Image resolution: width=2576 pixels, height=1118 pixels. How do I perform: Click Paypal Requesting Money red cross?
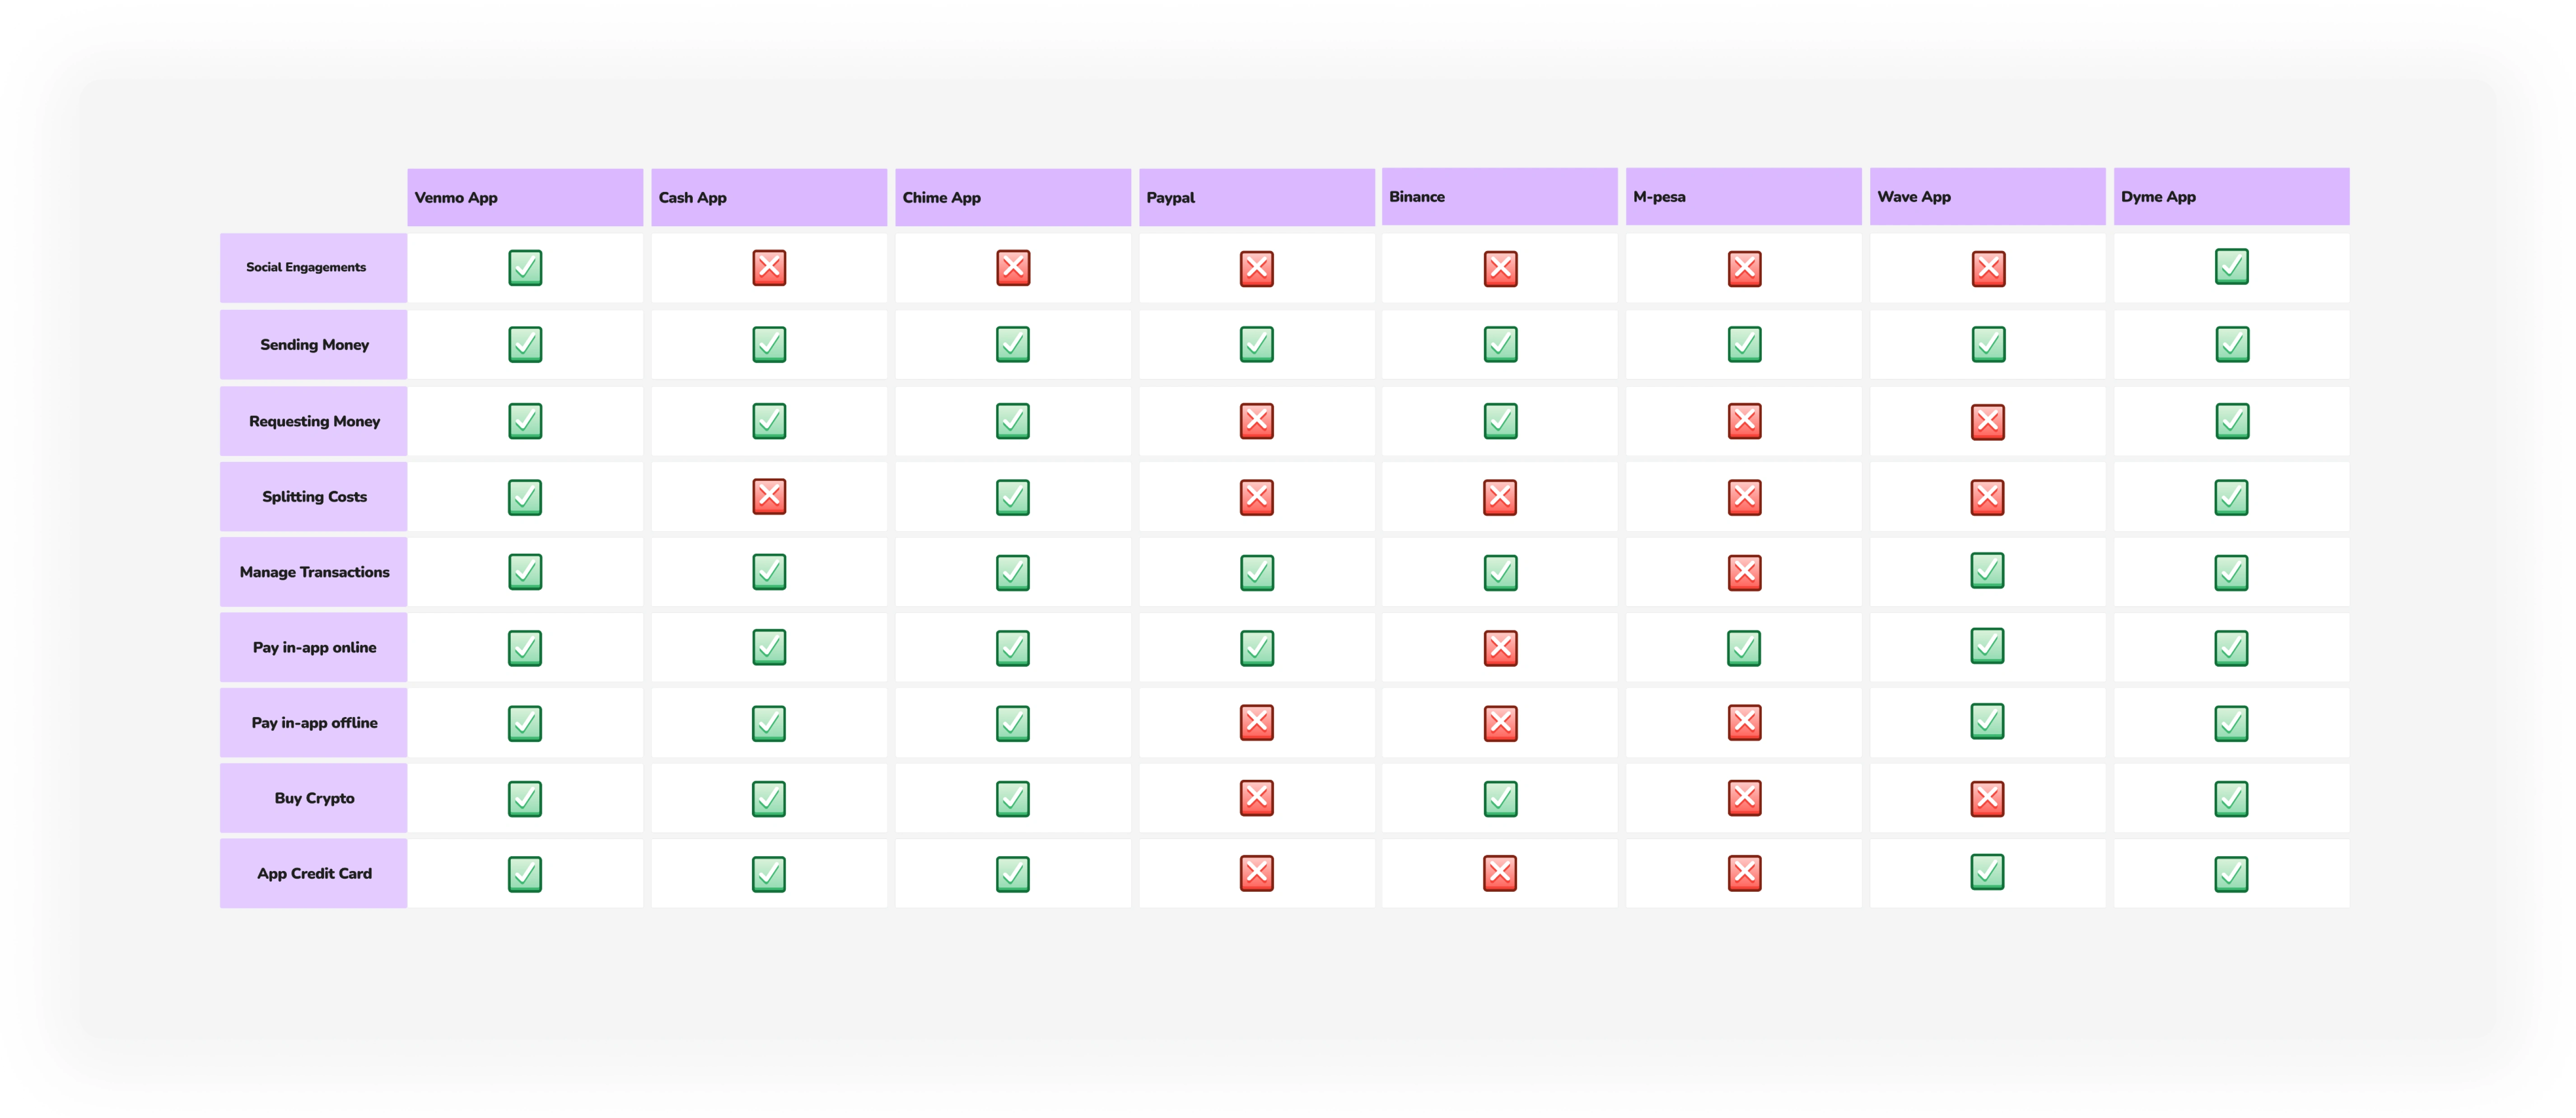1256,421
